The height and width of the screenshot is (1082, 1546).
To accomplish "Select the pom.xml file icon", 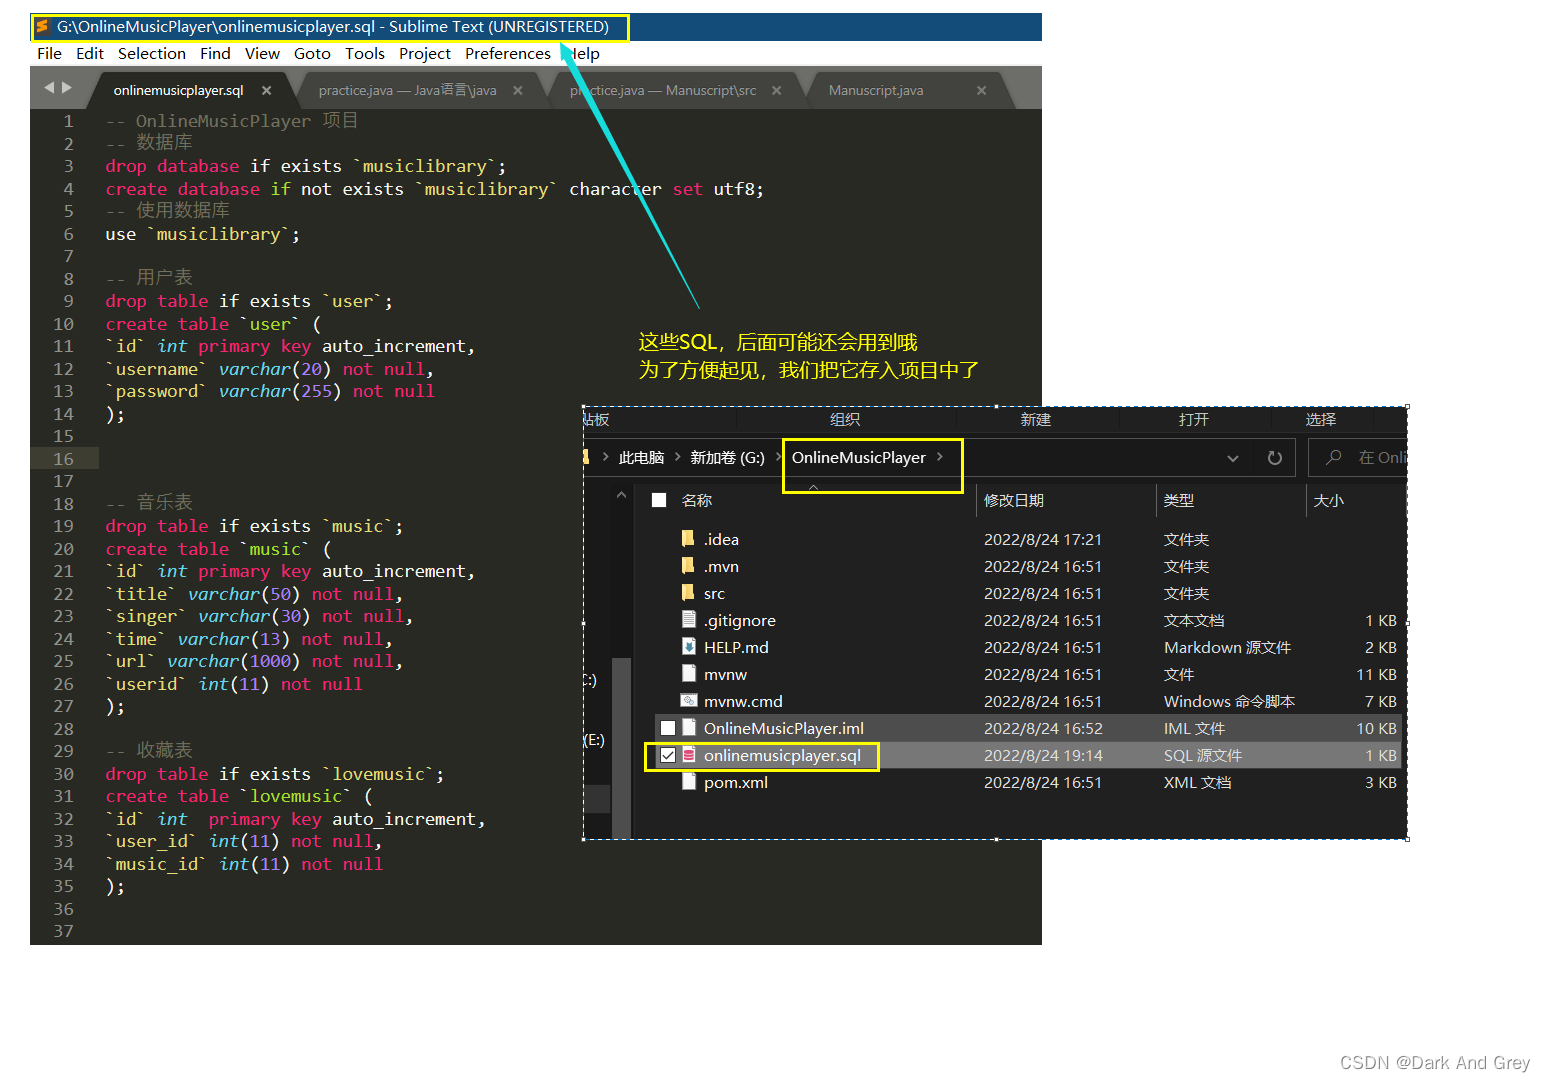I will [688, 782].
